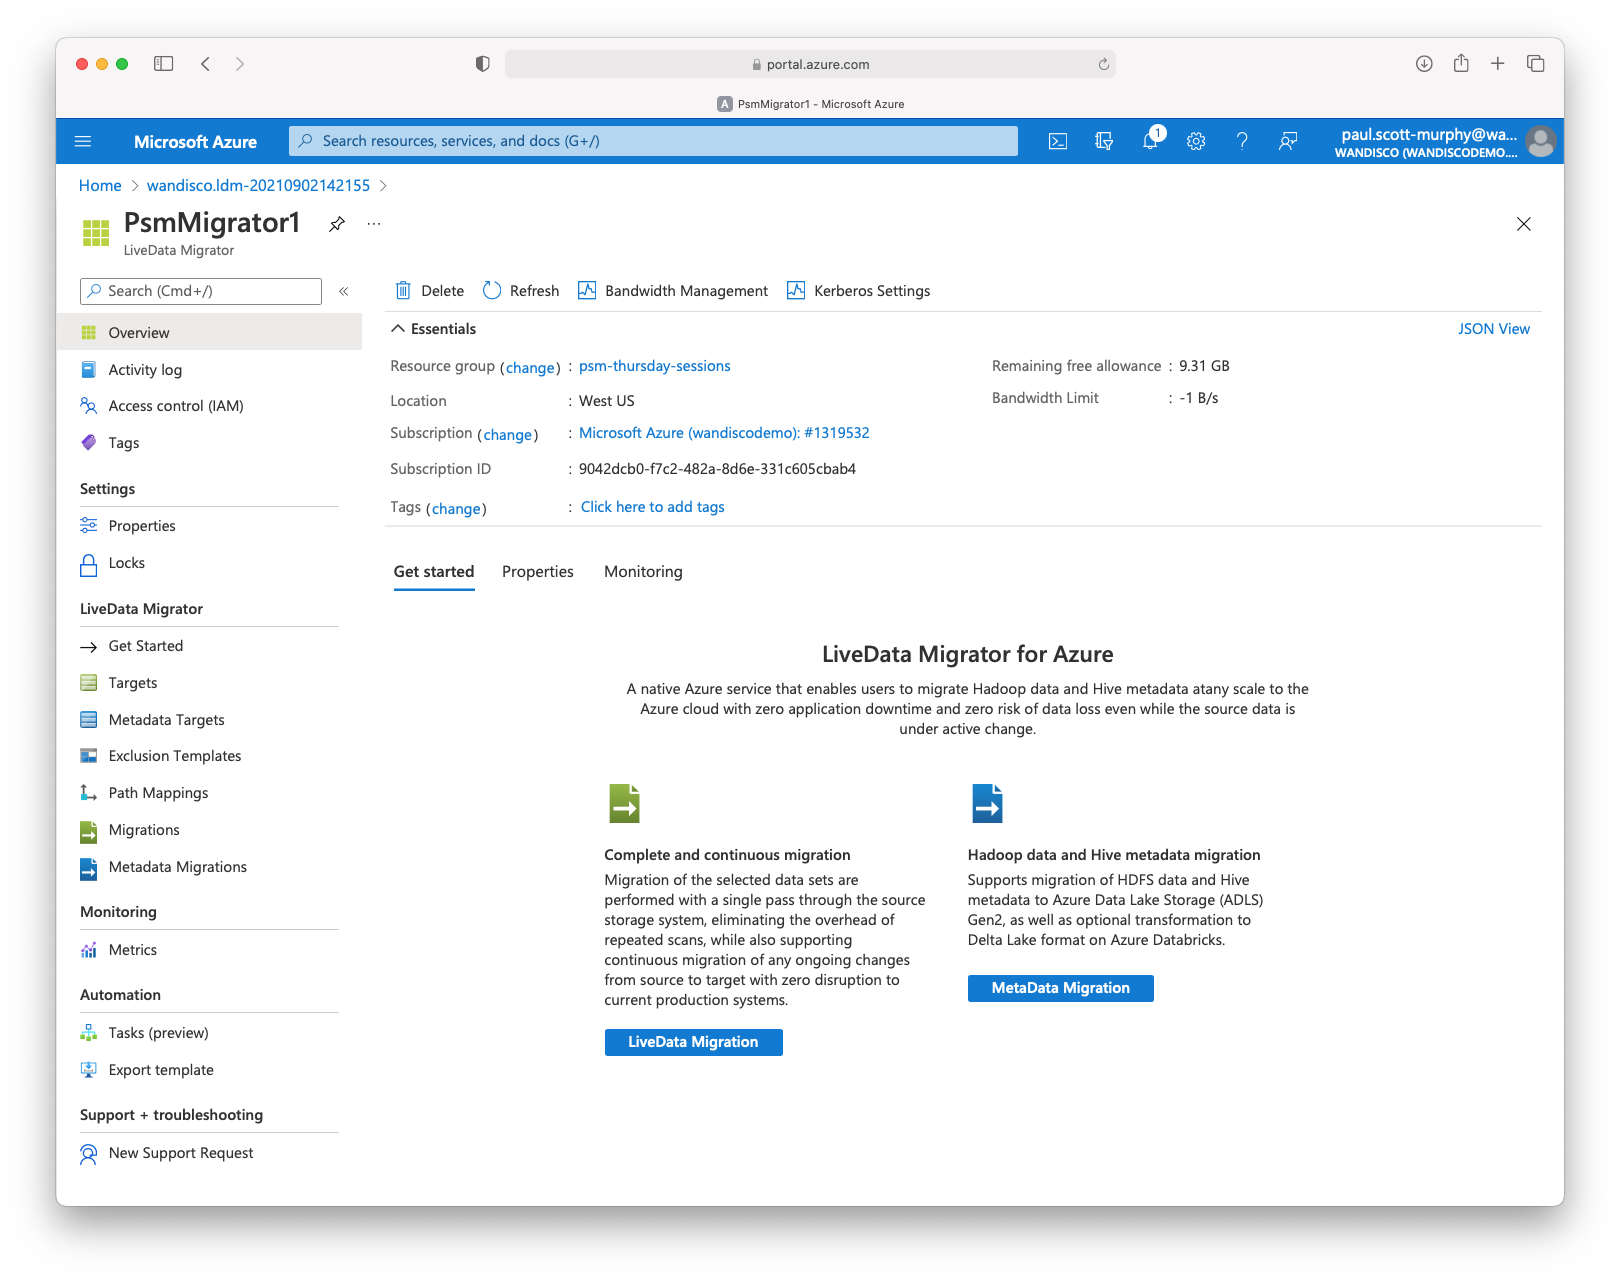The width and height of the screenshot is (1620, 1280).
Task: Click the Delete toolbar button
Action: click(430, 291)
